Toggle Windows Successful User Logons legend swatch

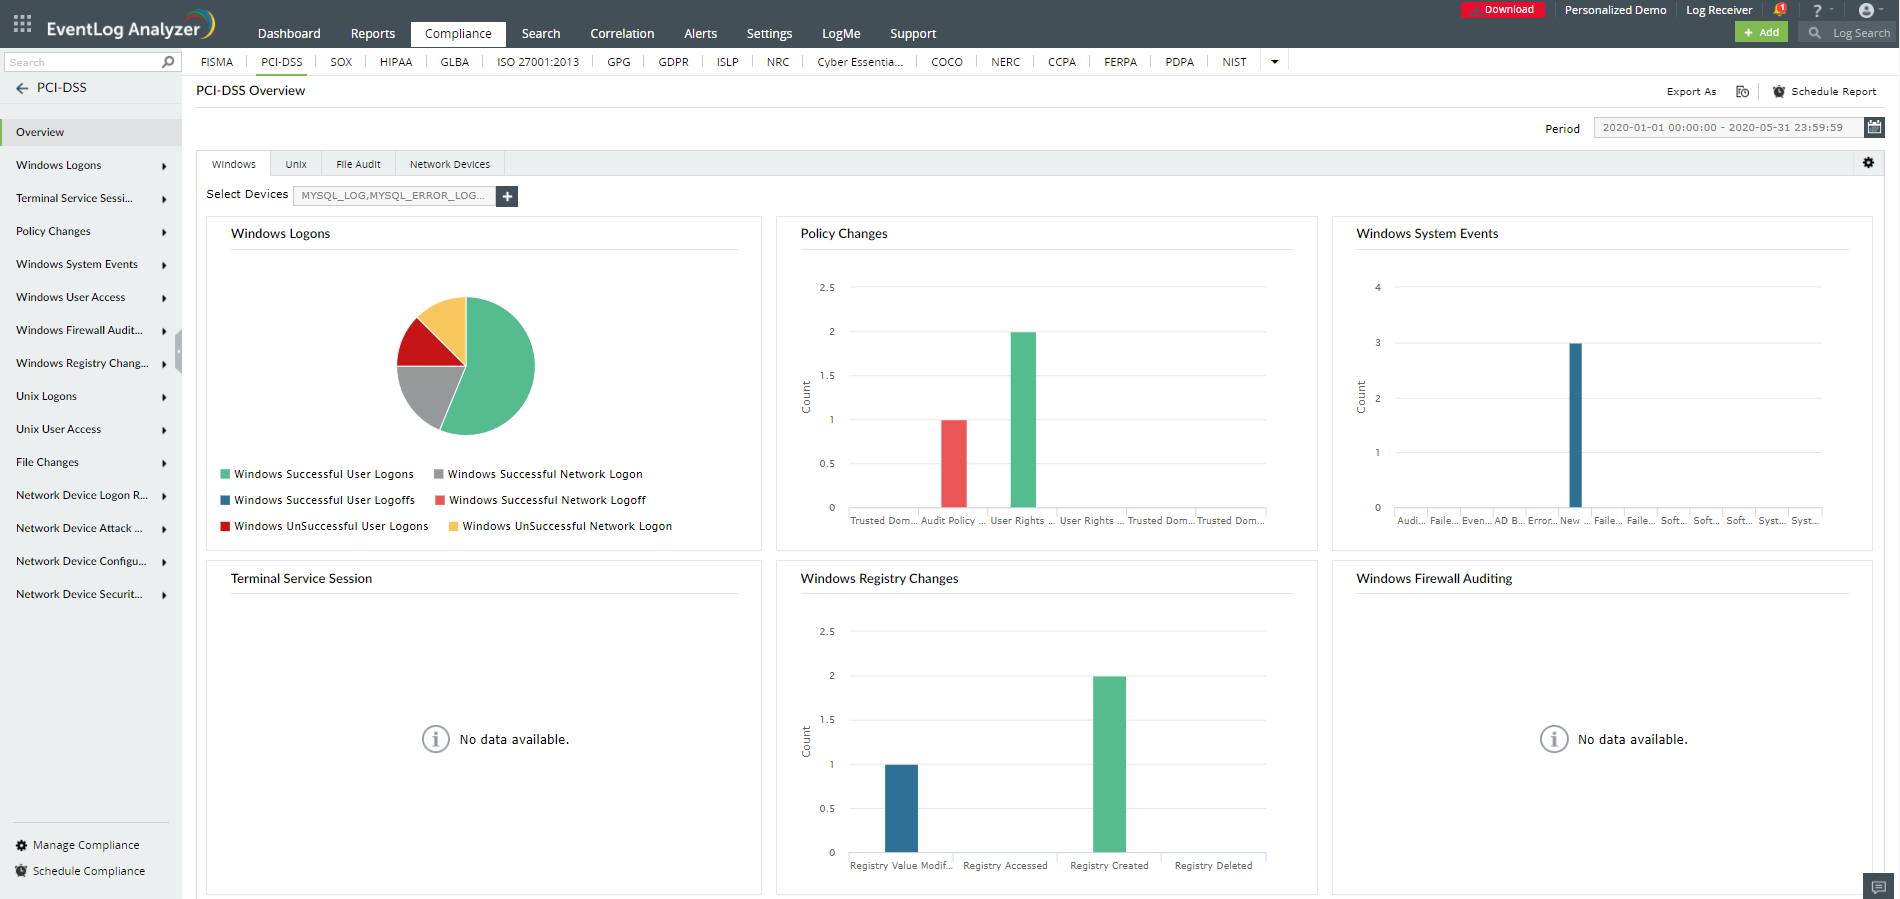(x=225, y=474)
